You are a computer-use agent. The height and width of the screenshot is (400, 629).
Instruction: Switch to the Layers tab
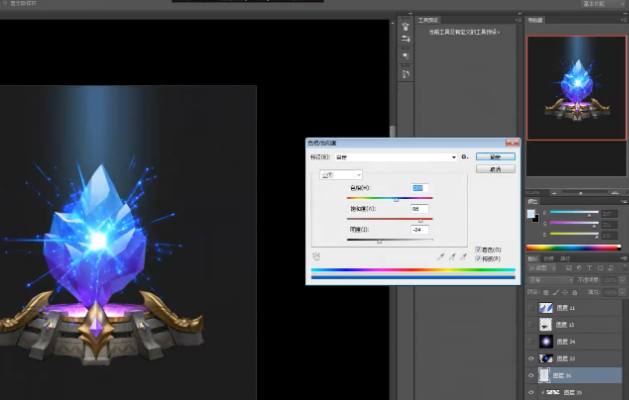[x=533, y=258]
